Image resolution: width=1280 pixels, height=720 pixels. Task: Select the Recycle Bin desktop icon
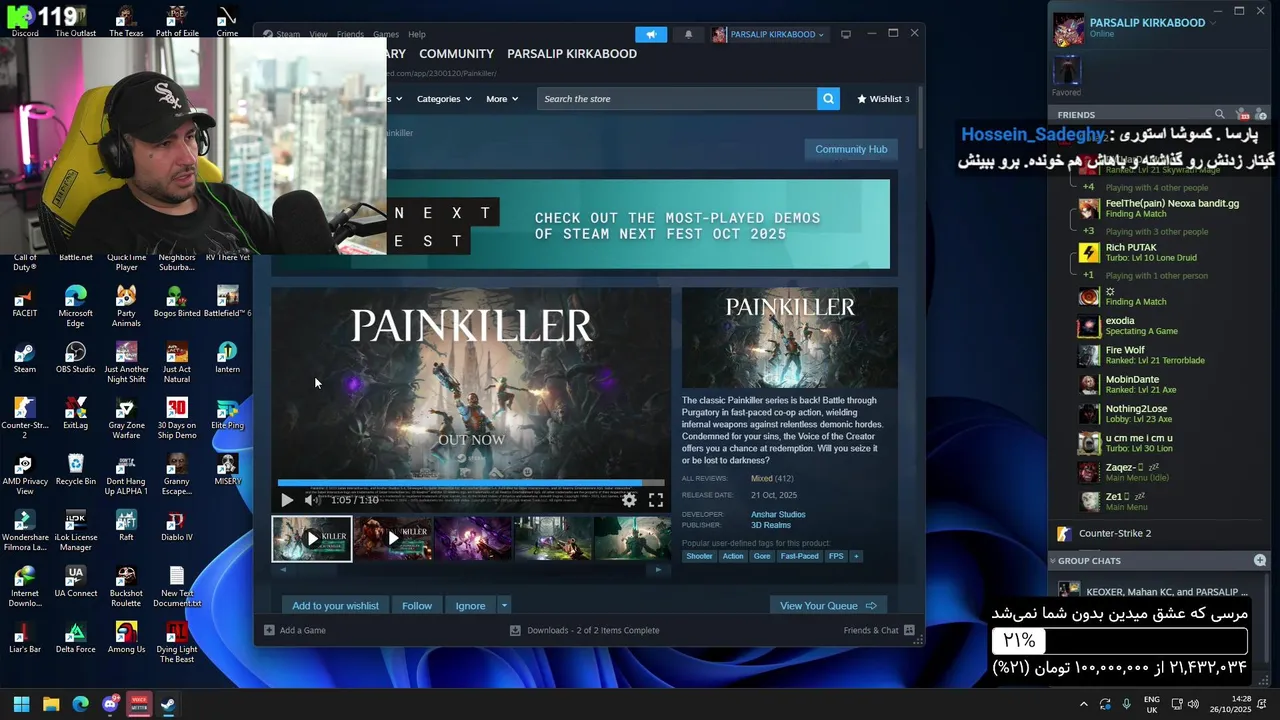pos(75,469)
